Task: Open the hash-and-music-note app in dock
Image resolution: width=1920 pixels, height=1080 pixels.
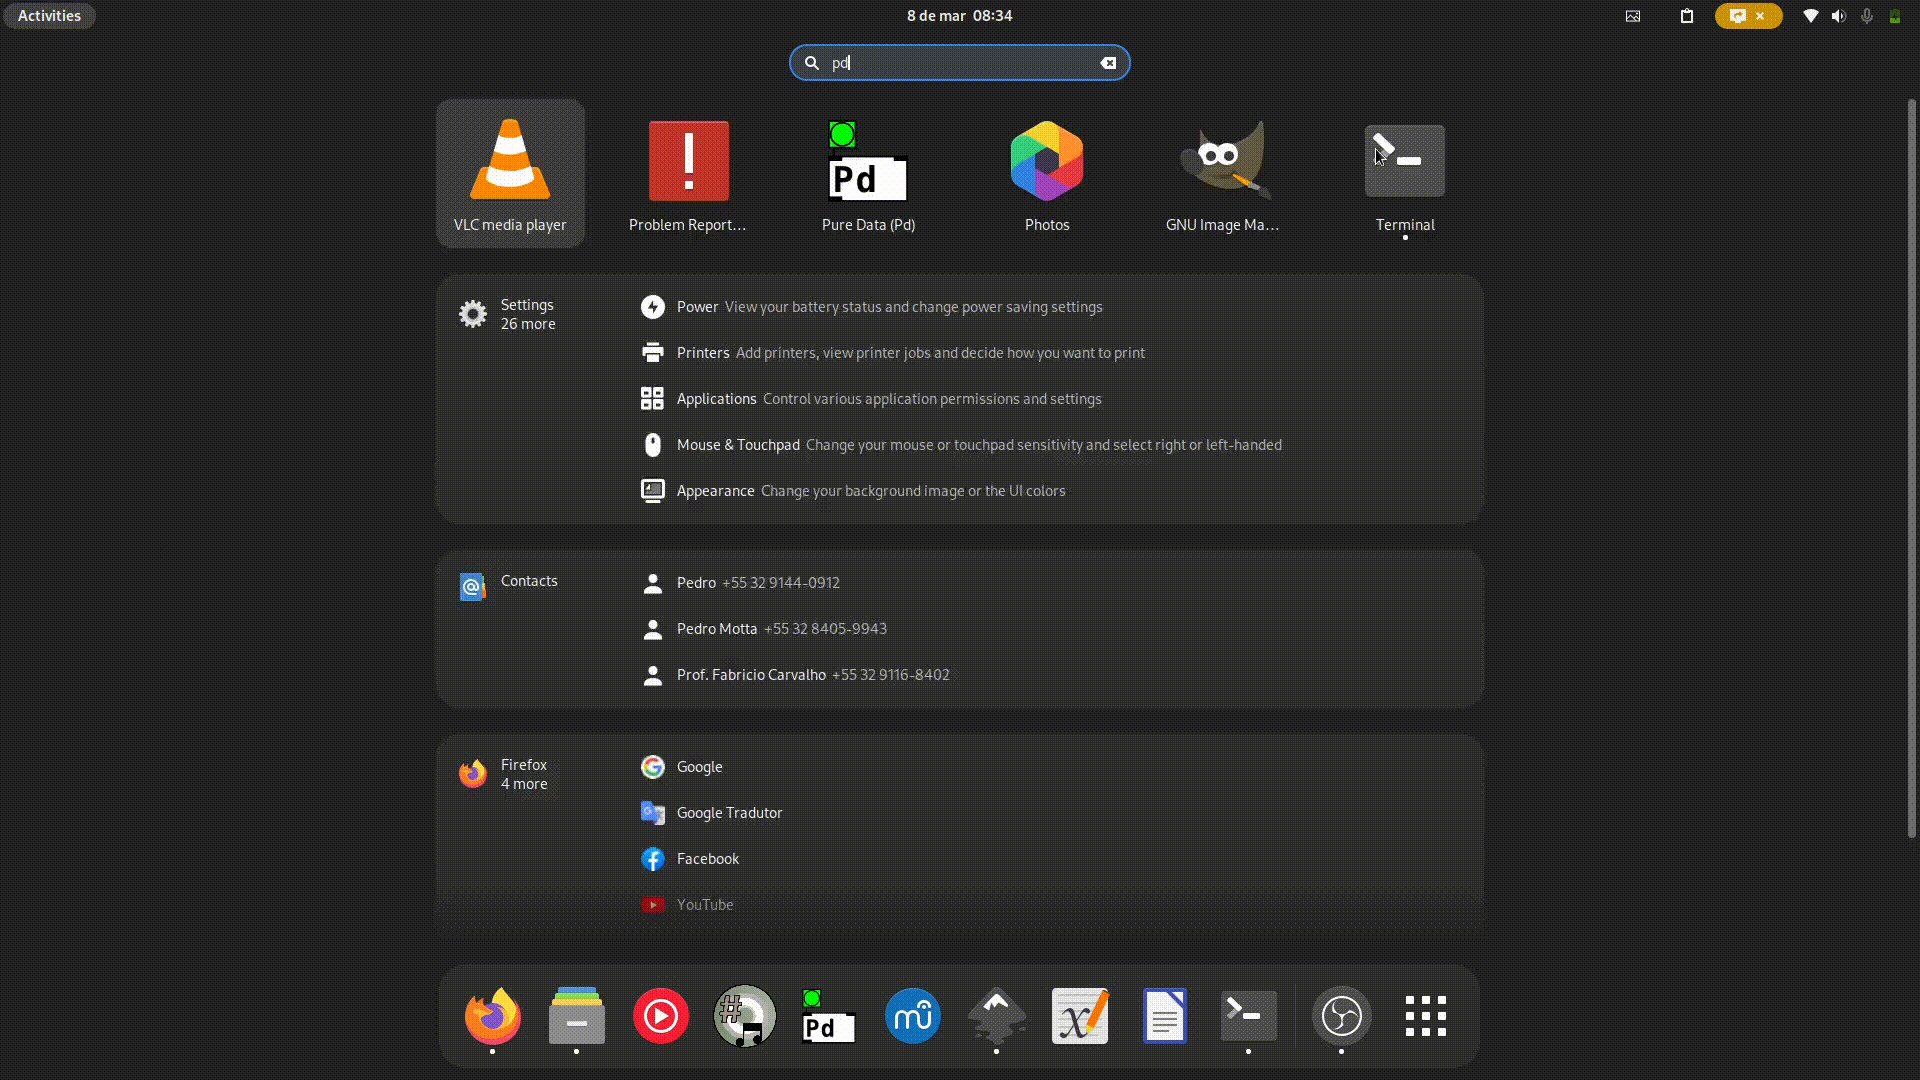Action: pyautogui.click(x=745, y=1016)
